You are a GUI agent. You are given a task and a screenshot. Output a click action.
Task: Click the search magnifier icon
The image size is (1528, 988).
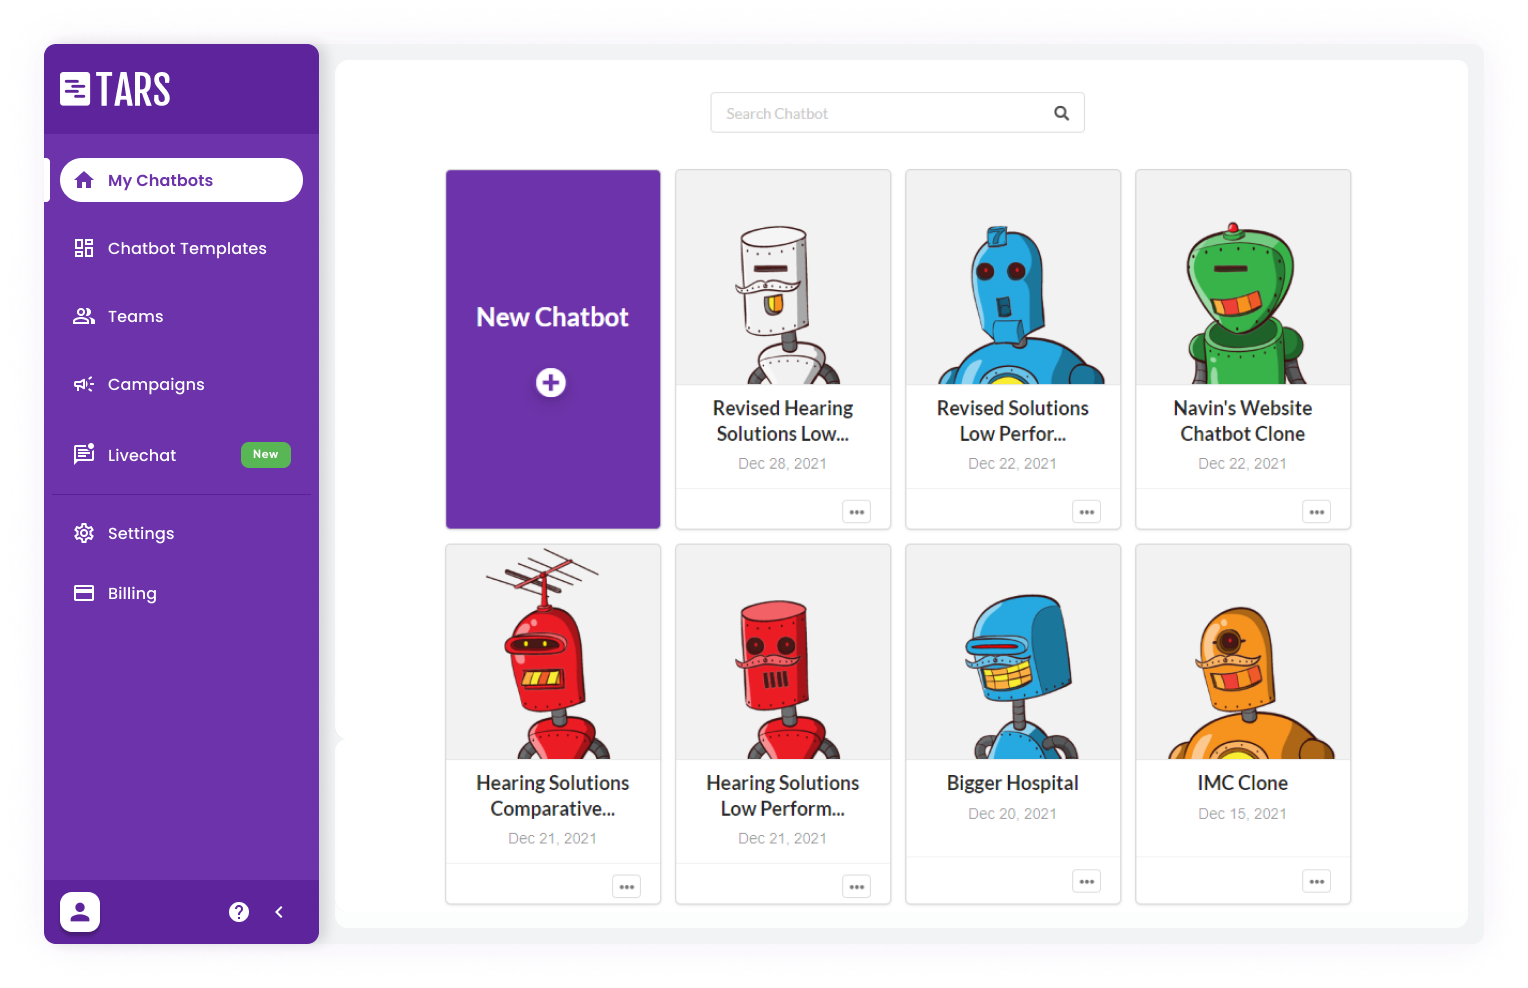1061,113
